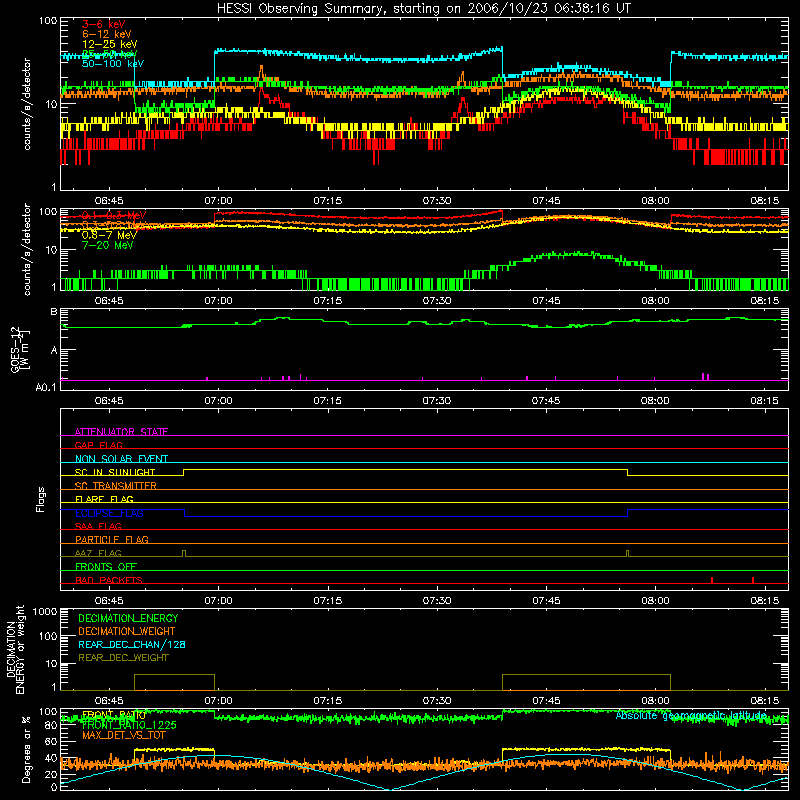Click the Flags vertical axis title
This screenshot has width=800, height=800.
tap(40, 499)
